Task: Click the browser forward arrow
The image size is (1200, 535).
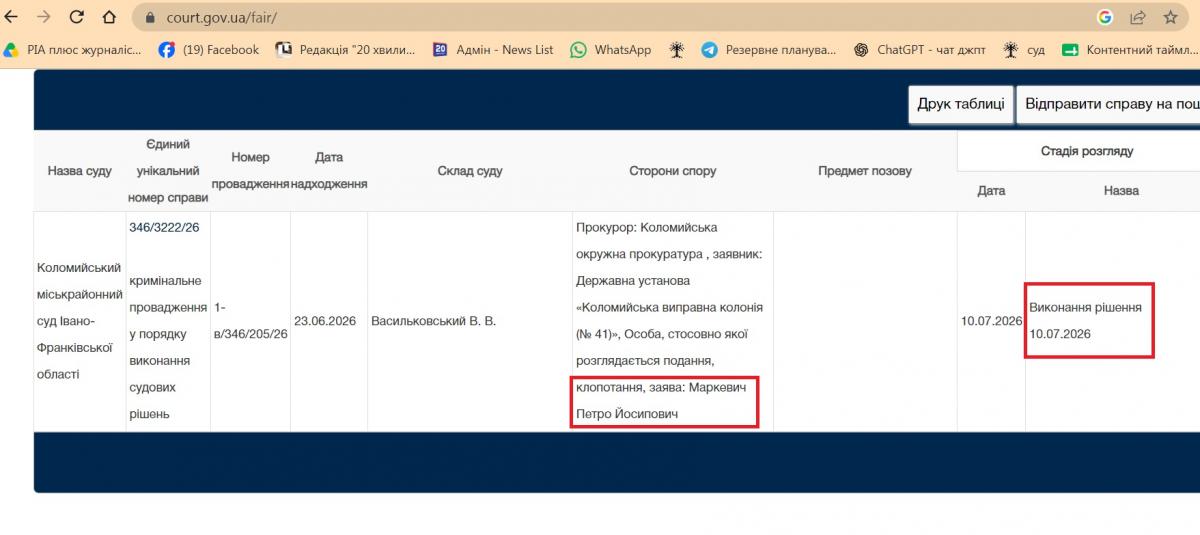Action: 43,17
